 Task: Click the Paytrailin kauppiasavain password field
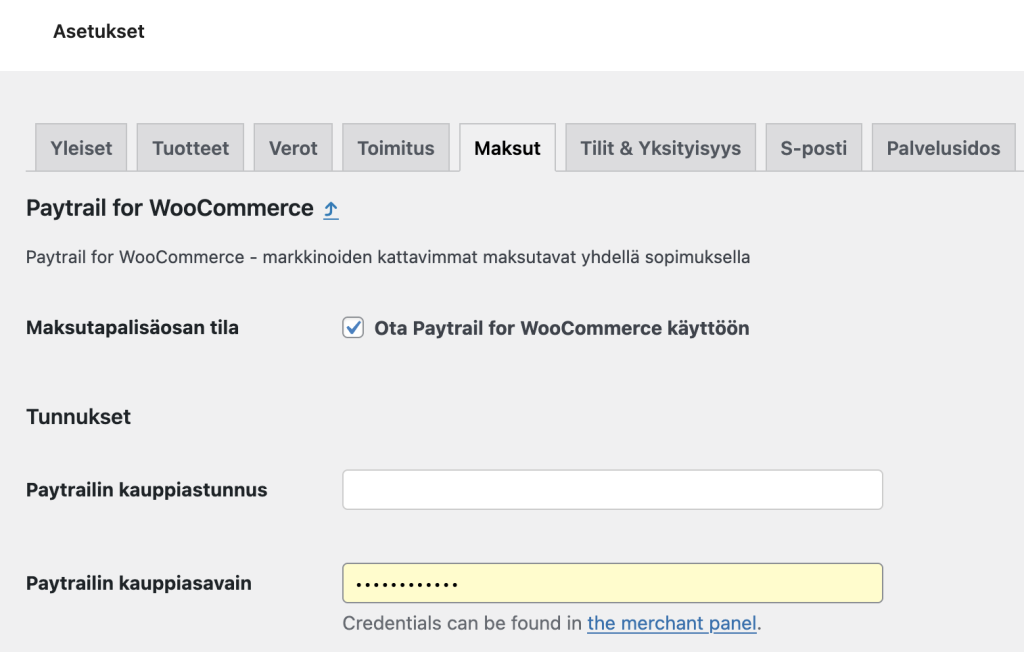(x=613, y=583)
